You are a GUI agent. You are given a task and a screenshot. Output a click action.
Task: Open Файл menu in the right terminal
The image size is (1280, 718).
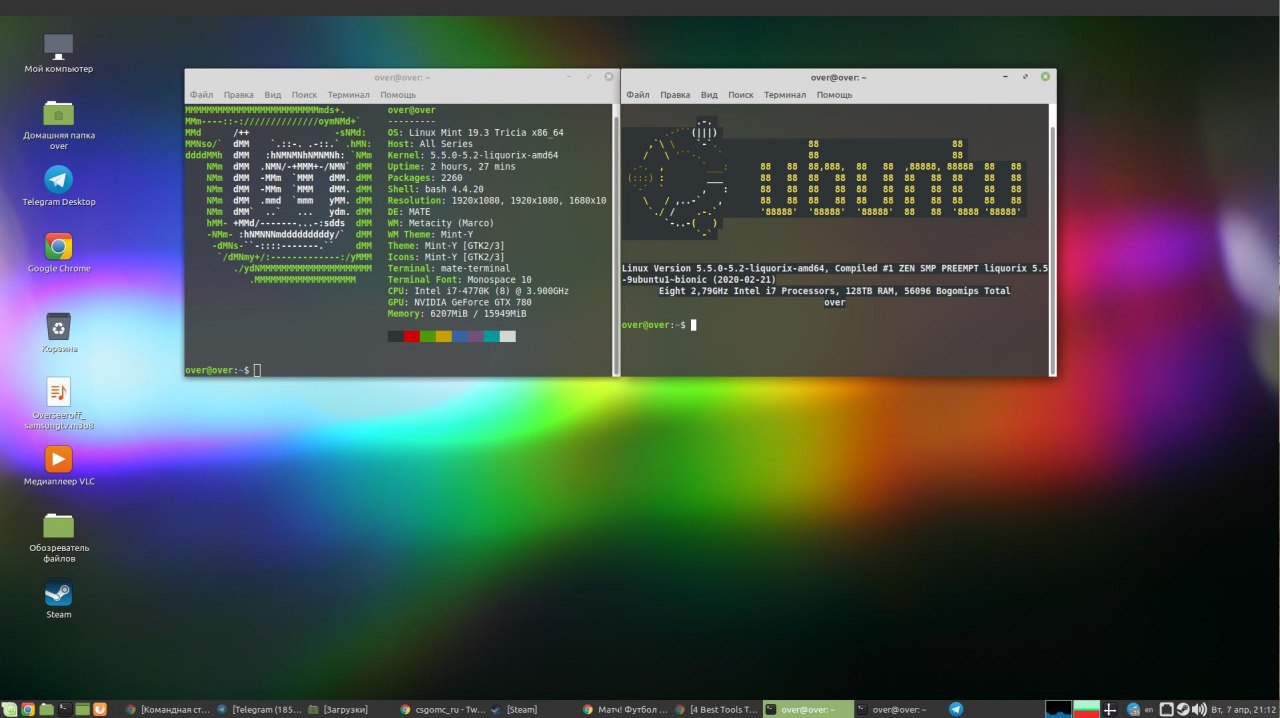pos(638,95)
